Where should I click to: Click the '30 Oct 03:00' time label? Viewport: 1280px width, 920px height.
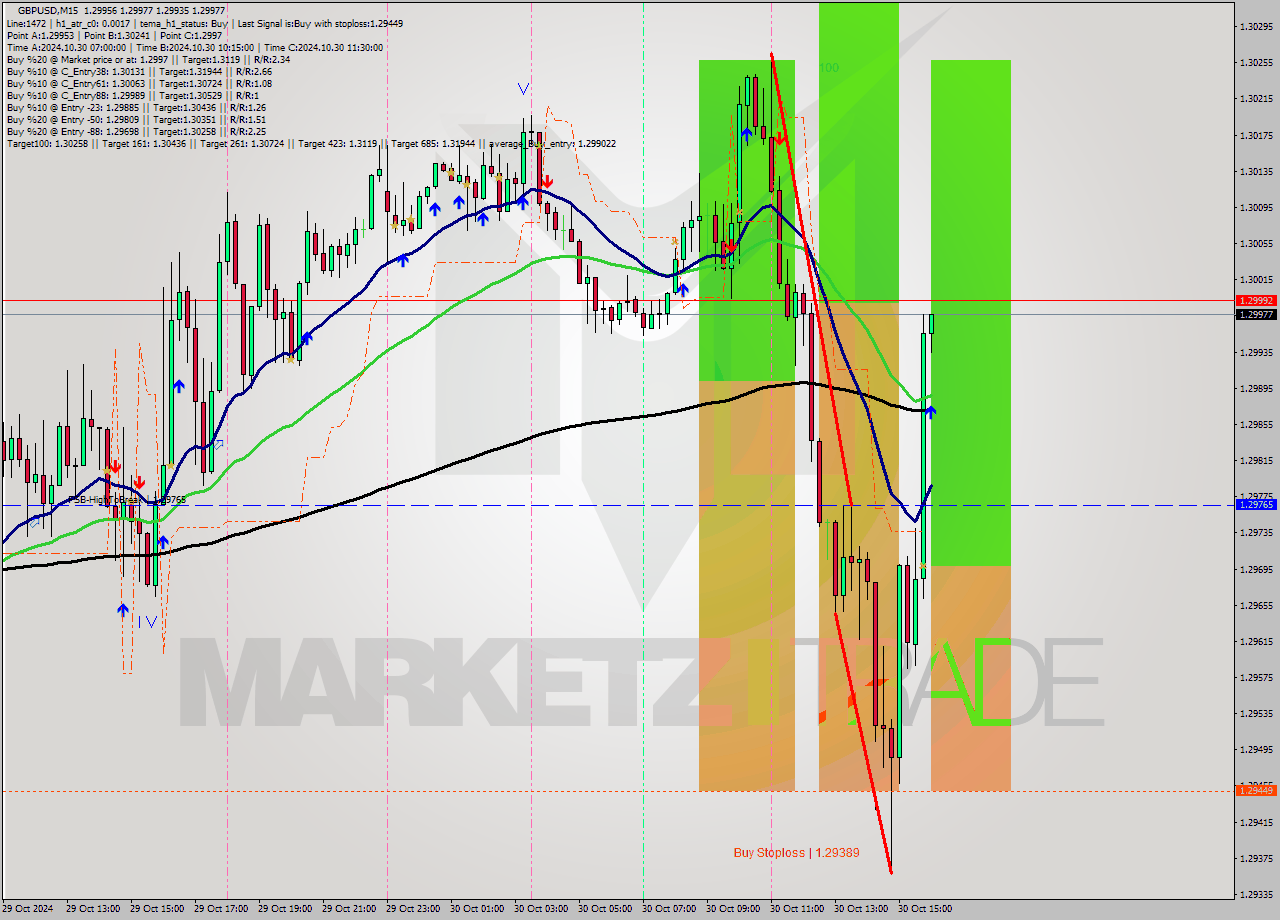click(541, 909)
